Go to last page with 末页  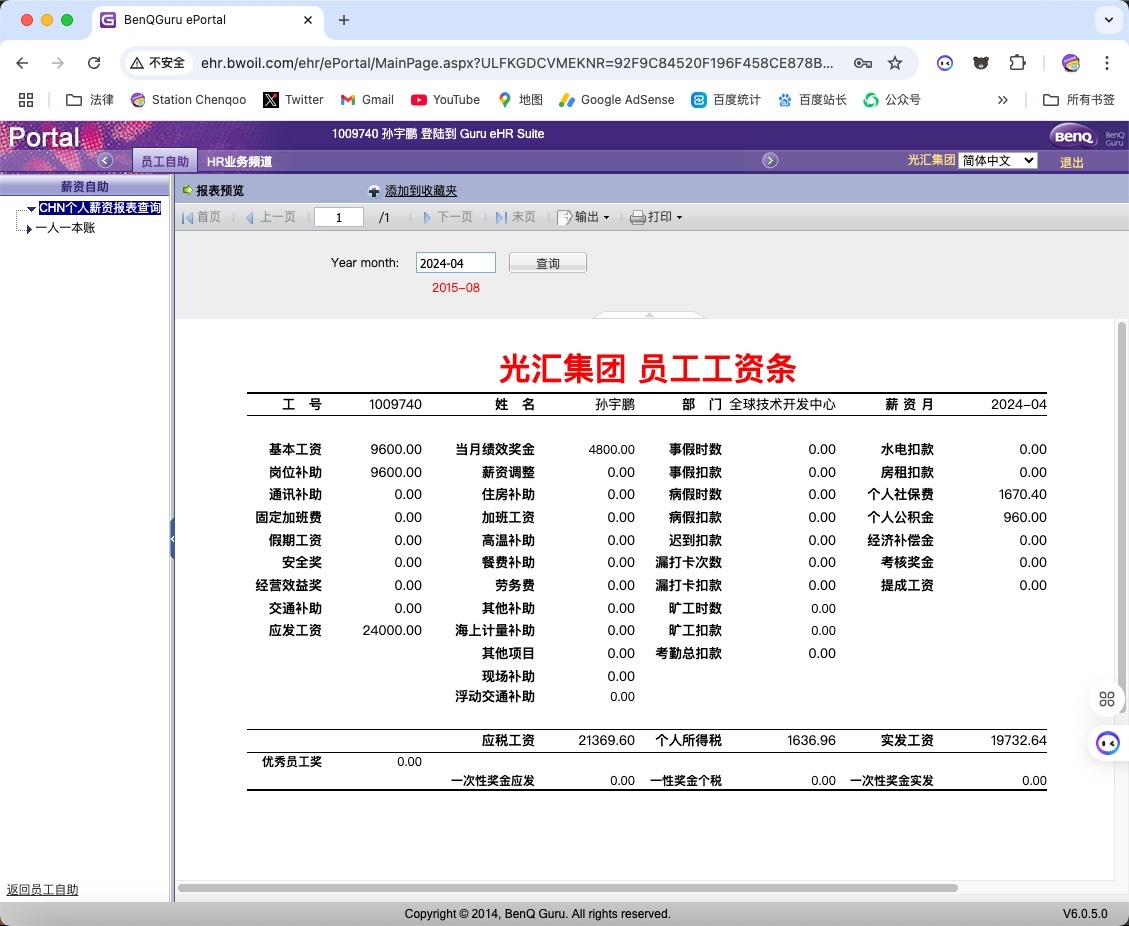tap(516, 217)
